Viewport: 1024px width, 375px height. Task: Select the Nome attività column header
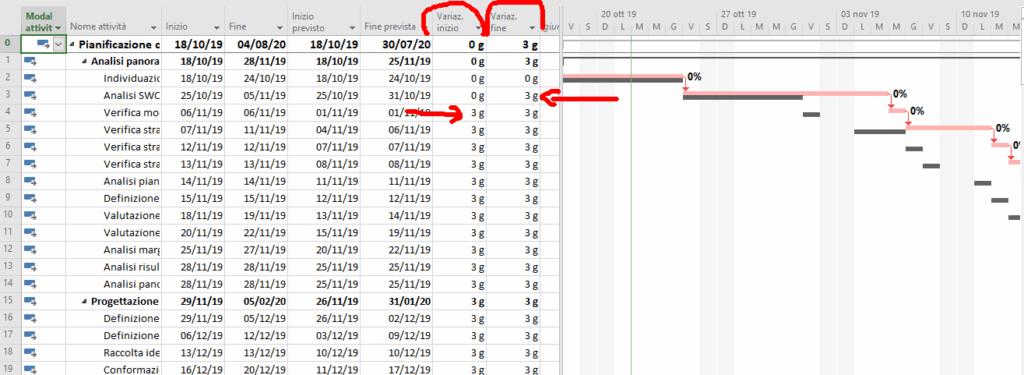pyautogui.click(x=114, y=22)
